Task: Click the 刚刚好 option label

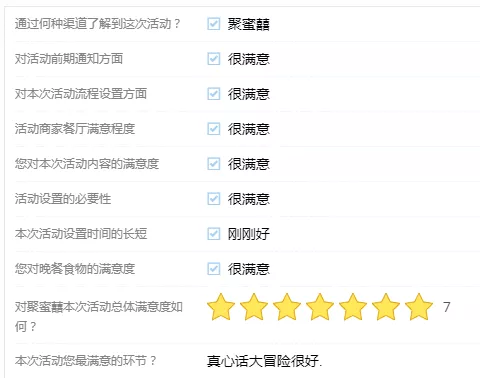Action: coord(249,234)
